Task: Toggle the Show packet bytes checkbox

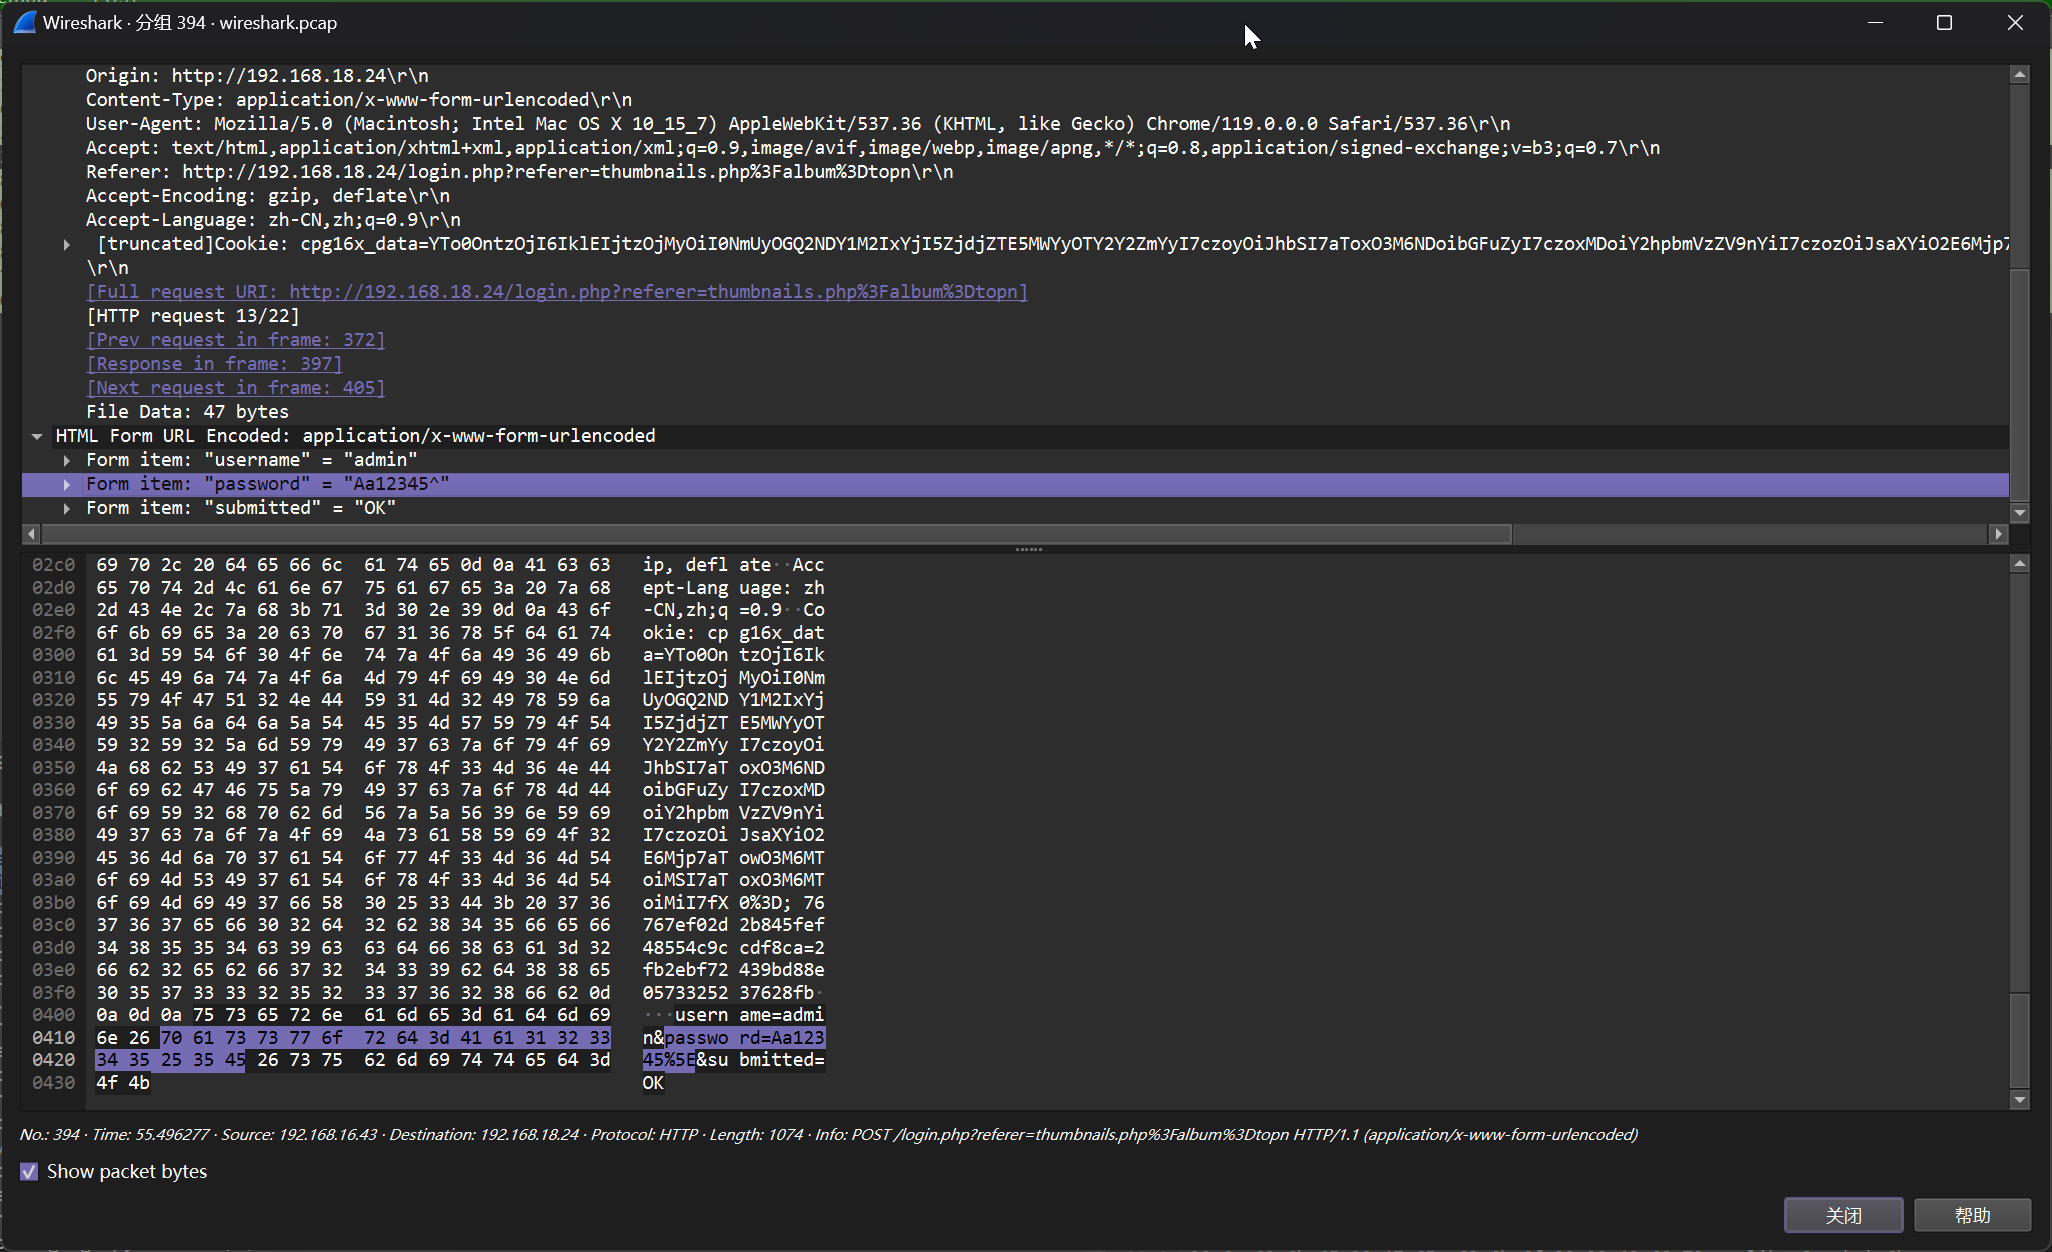Action: (29, 1171)
